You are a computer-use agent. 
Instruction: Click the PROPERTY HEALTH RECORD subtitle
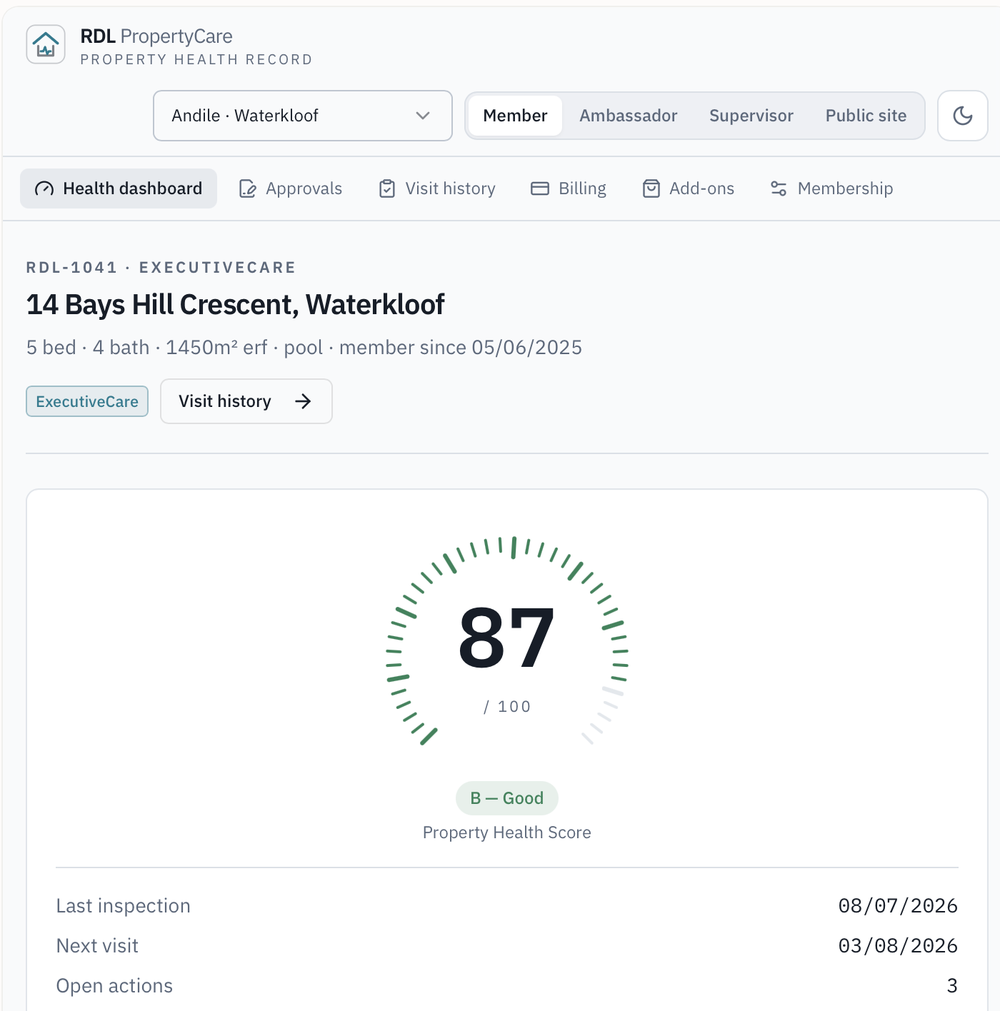click(x=196, y=59)
